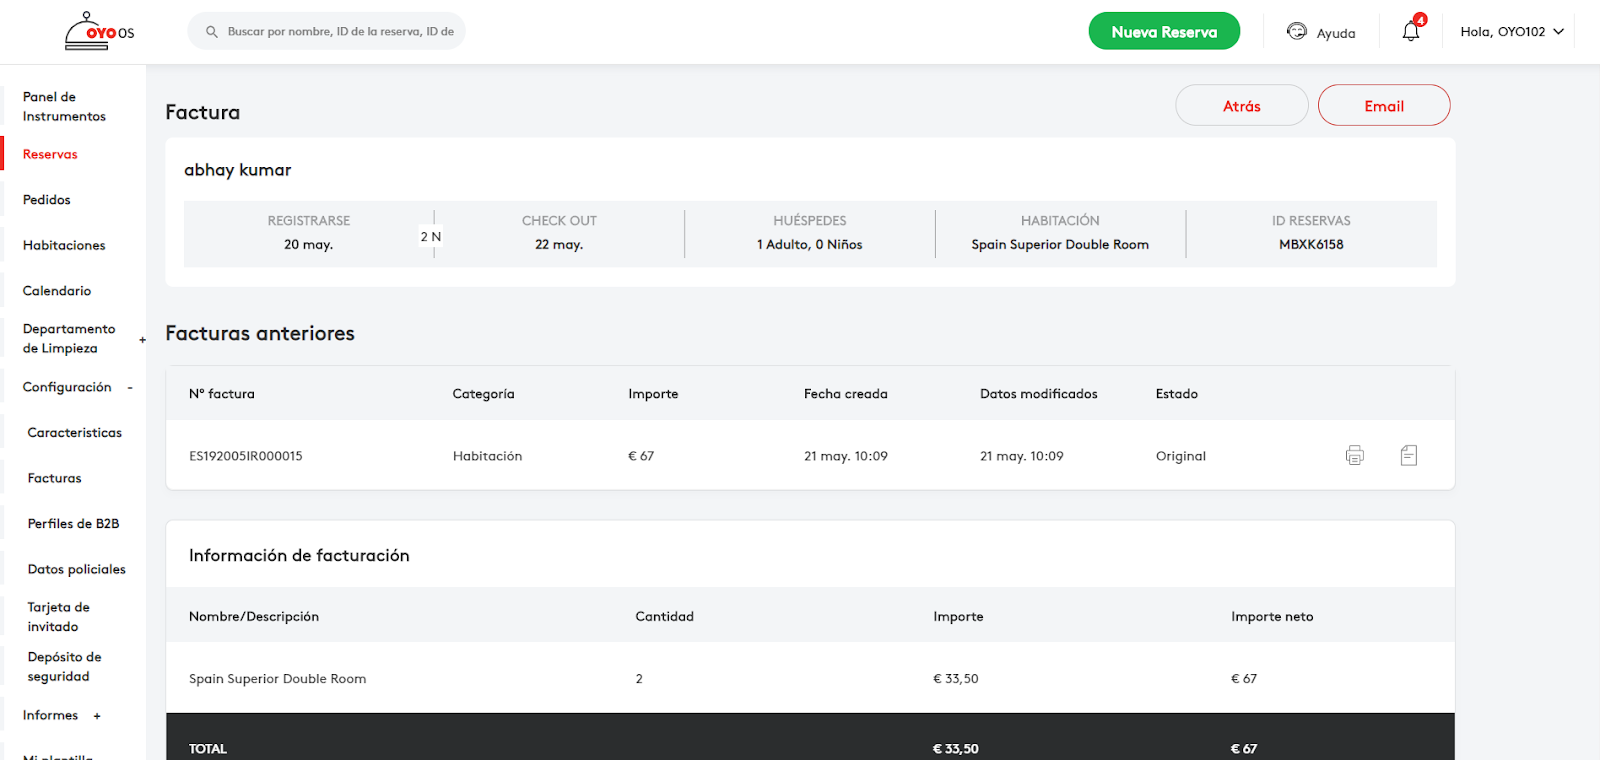Screen dimensions: 1600x760
Task: Print invoice ES192005IR000015
Action: [x=1355, y=456]
